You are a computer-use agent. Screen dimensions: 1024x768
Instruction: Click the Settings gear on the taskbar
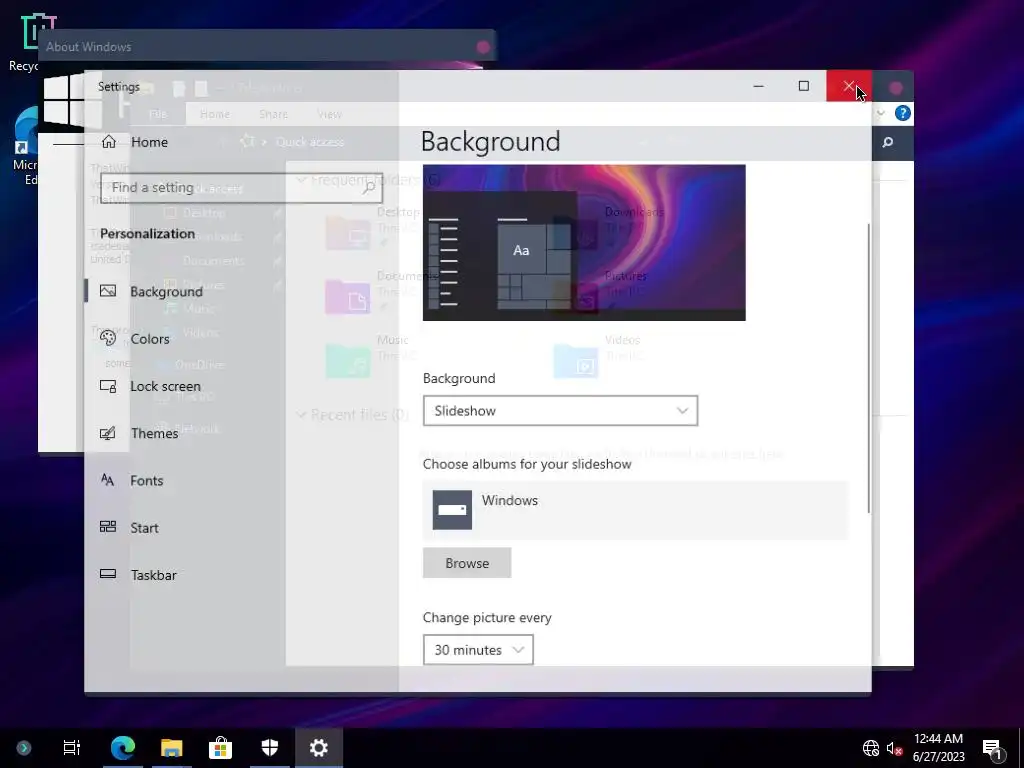tap(319, 748)
